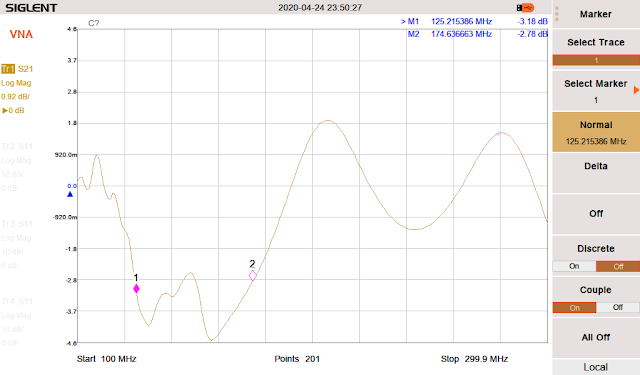Image resolution: width=640 pixels, height=375 pixels.
Task: Enable Couple On option
Action: pyautogui.click(x=574, y=308)
